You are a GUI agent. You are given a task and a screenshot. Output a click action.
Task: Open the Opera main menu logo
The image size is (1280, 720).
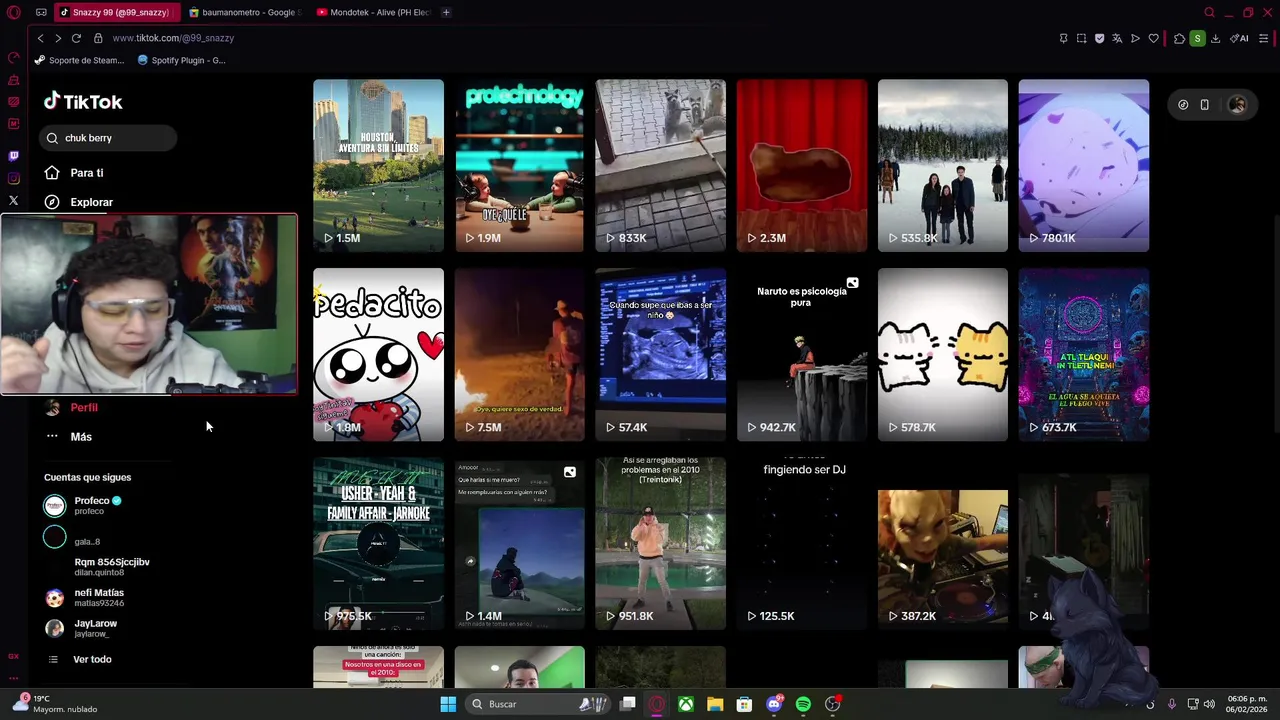tap(14, 12)
